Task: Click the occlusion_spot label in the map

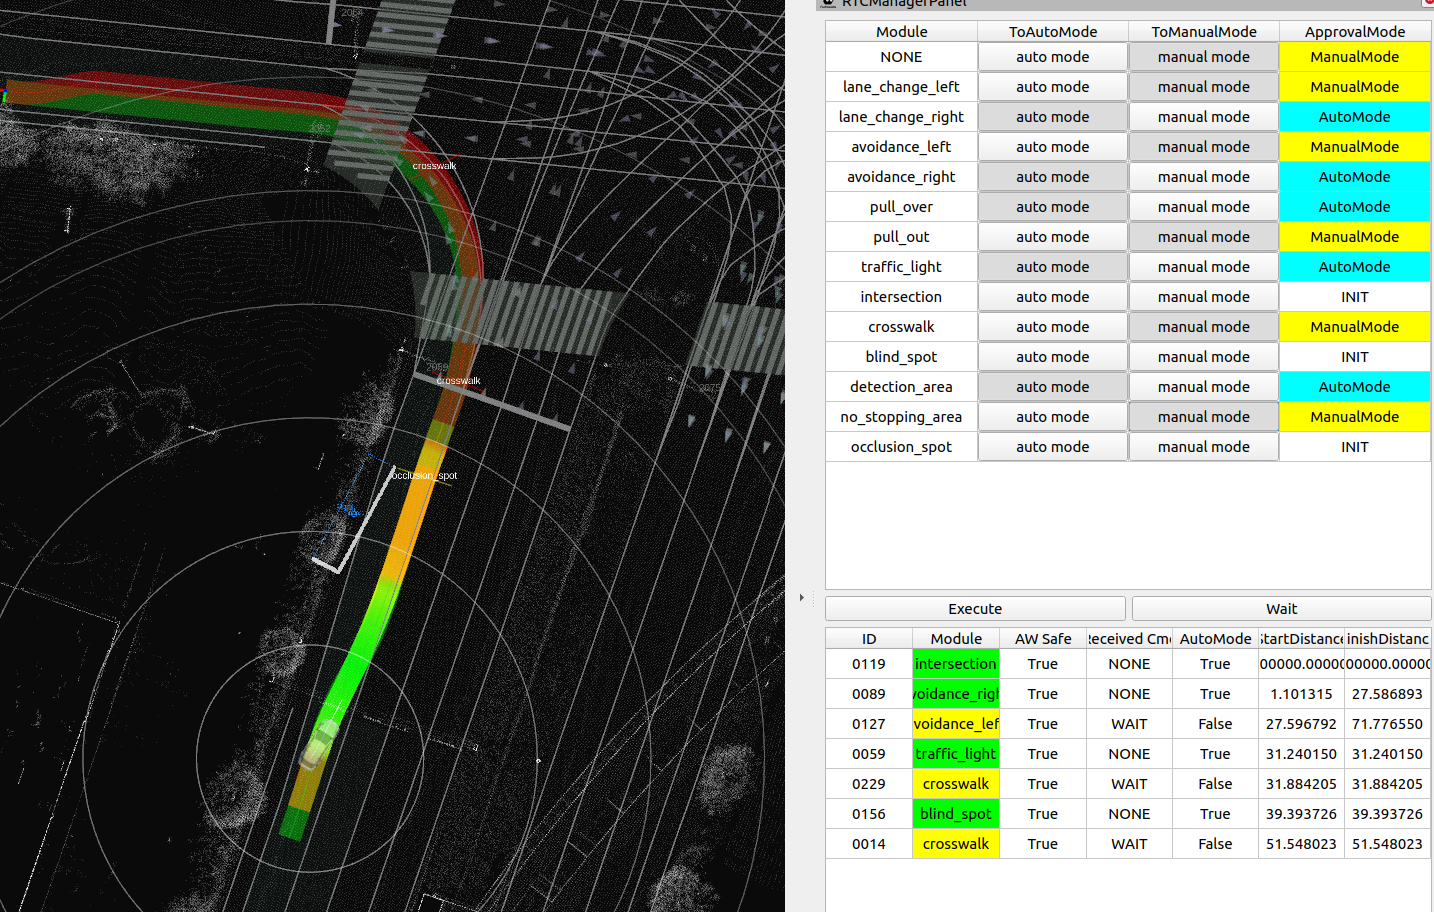Action: point(424,476)
